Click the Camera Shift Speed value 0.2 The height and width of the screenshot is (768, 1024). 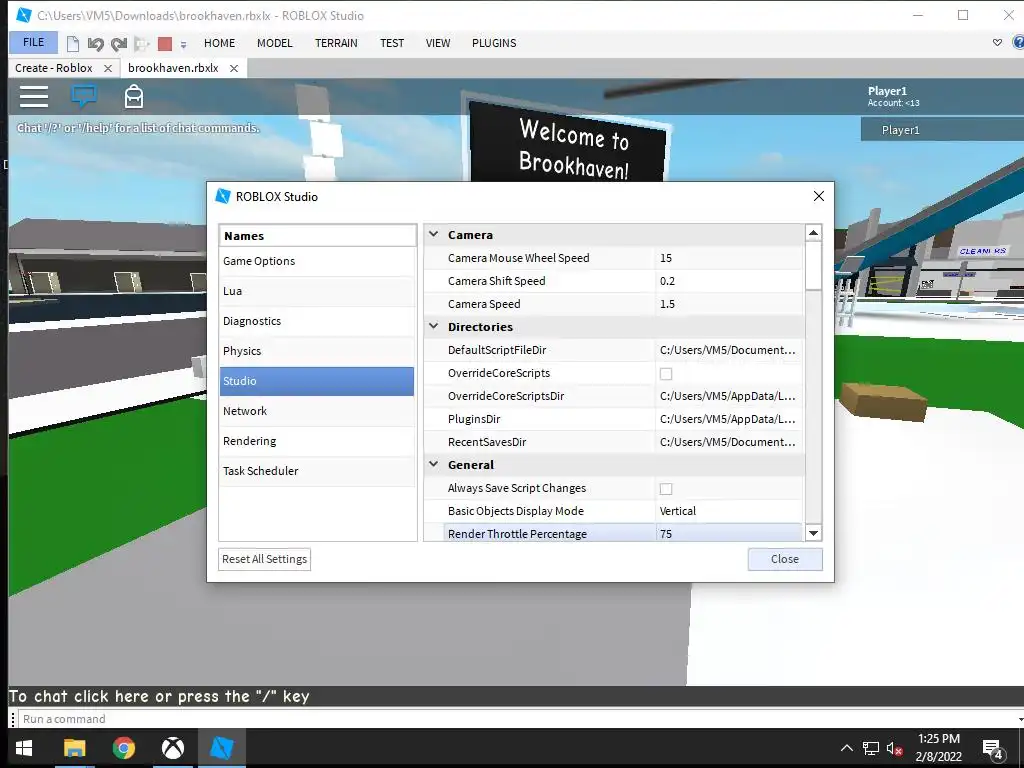pyautogui.click(x=729, y=281)
